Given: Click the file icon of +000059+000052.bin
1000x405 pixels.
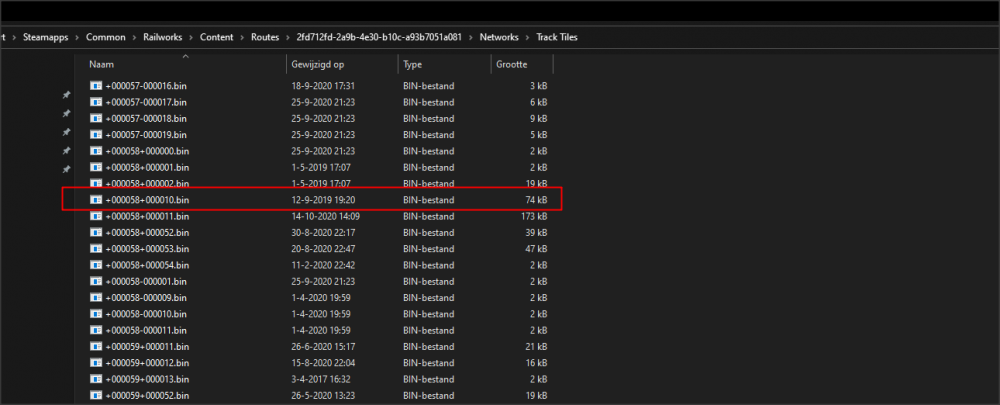Looking at the screenshot, I should pos(96,395).
